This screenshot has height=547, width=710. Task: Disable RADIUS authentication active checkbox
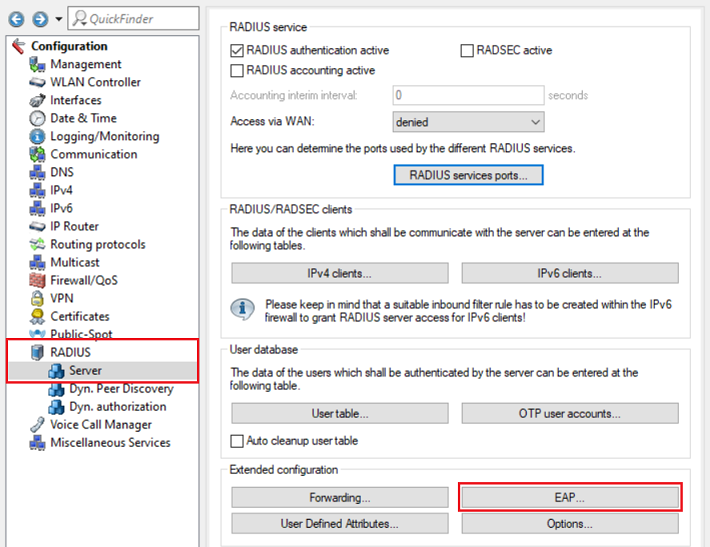(237, 50)
